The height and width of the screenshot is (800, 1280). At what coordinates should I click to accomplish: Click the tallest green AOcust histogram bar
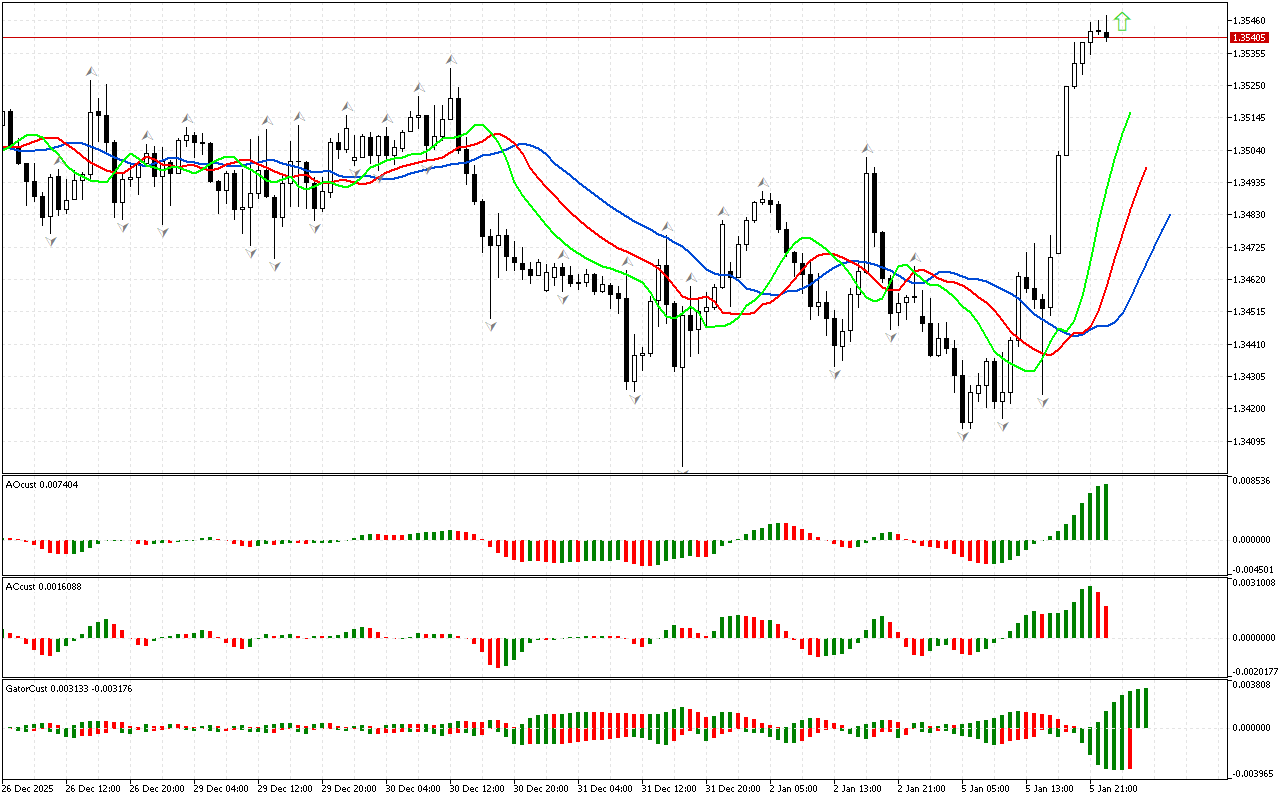(1106, 512)
